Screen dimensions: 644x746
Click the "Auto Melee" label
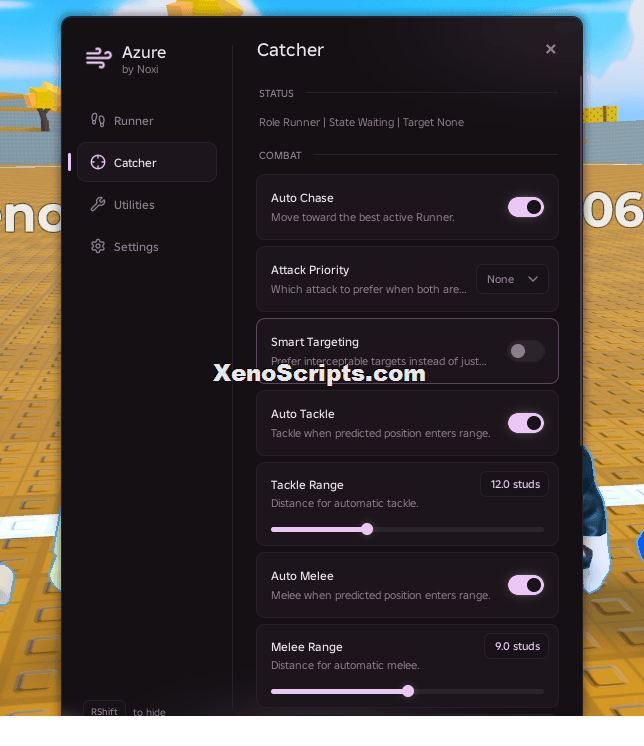(x=302, y=576)
